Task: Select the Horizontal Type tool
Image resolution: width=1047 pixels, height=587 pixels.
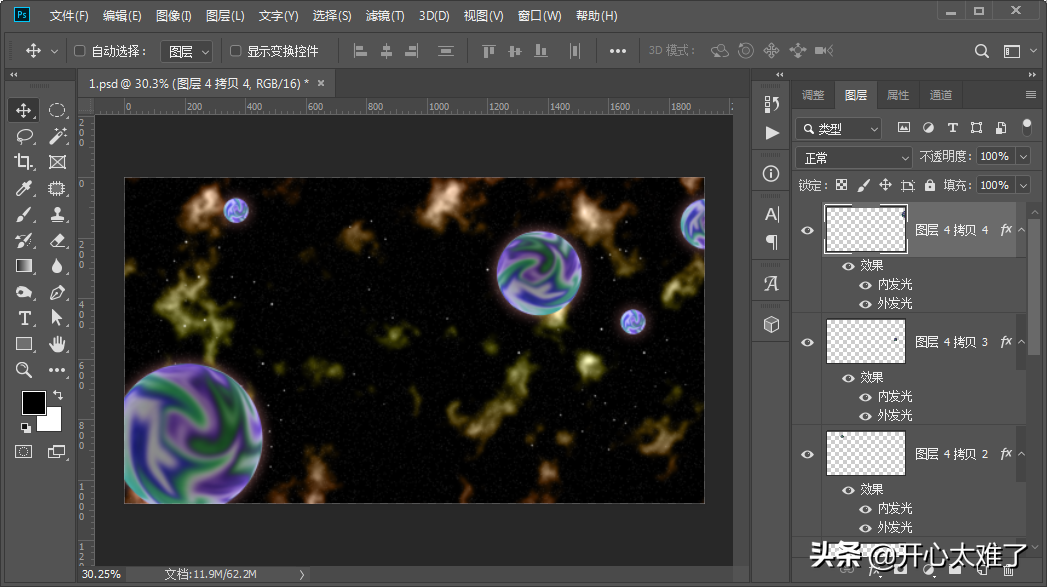Action: click(24, 318)
